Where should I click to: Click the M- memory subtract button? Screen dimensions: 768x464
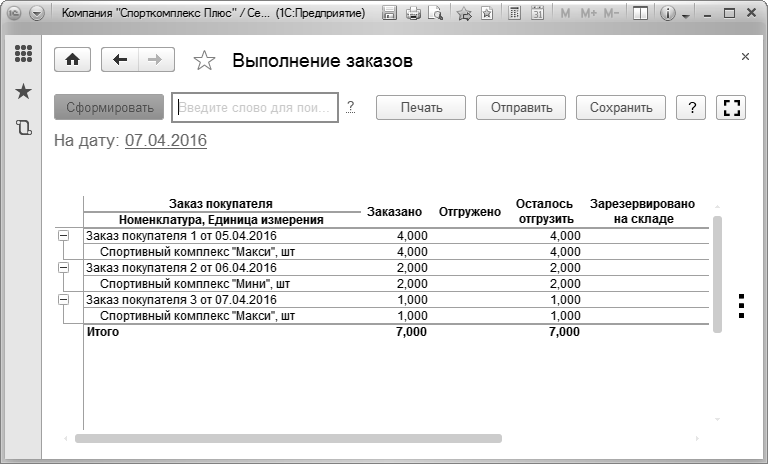611,13
